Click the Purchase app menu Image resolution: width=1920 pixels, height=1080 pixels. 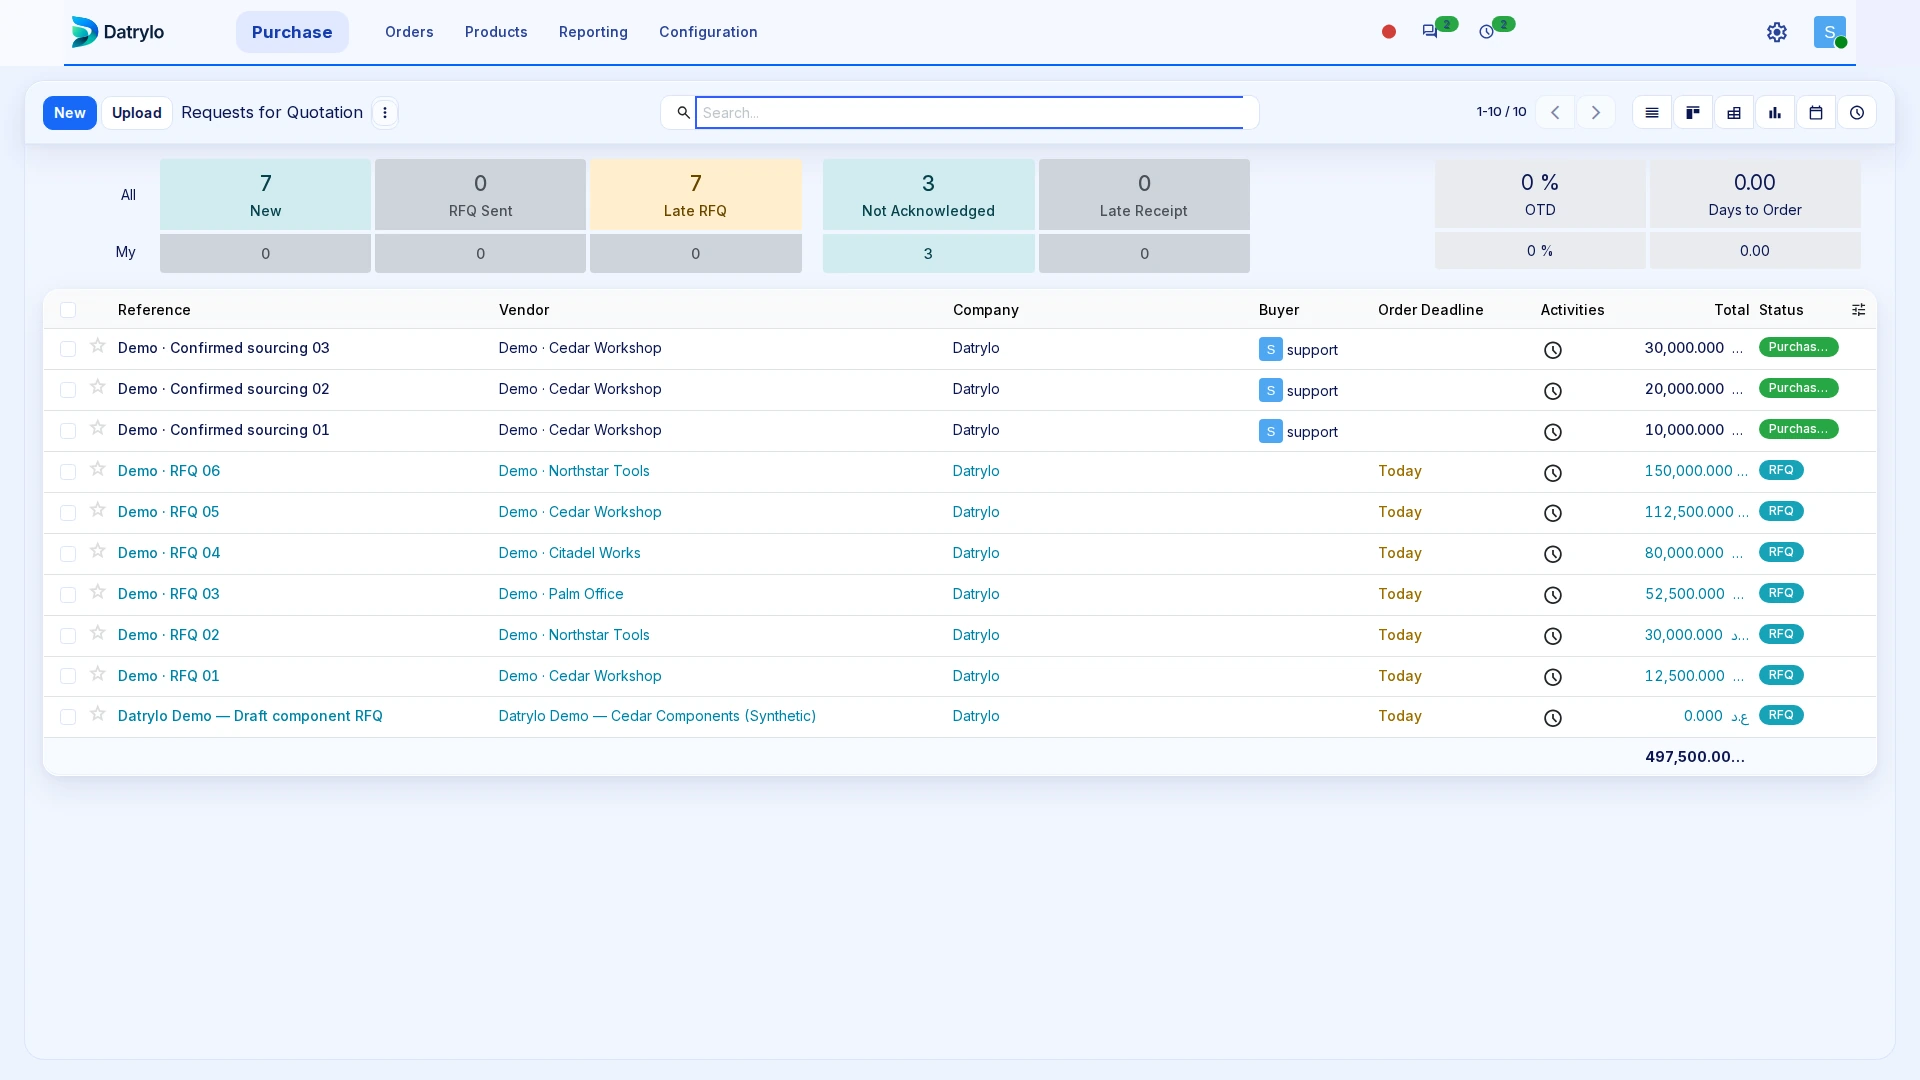pos(292,32)
